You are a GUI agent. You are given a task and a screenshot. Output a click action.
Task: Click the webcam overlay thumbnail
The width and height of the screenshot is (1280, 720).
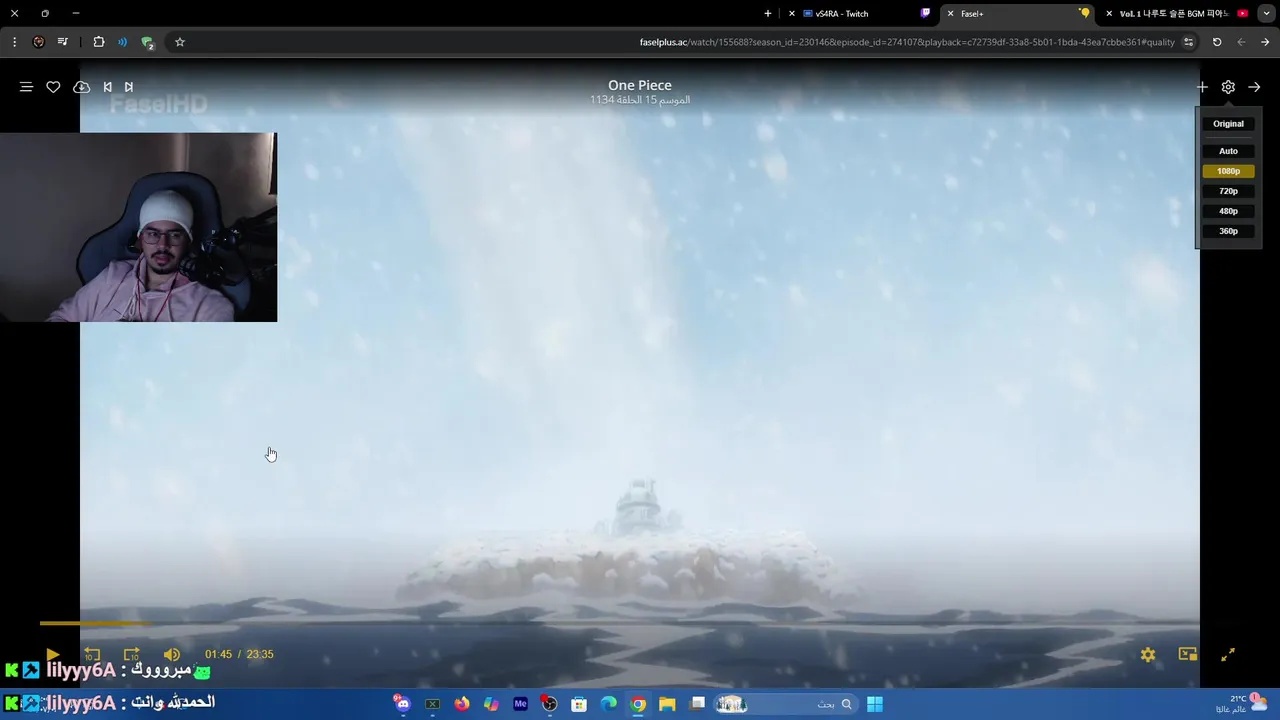tap(138, 227)
